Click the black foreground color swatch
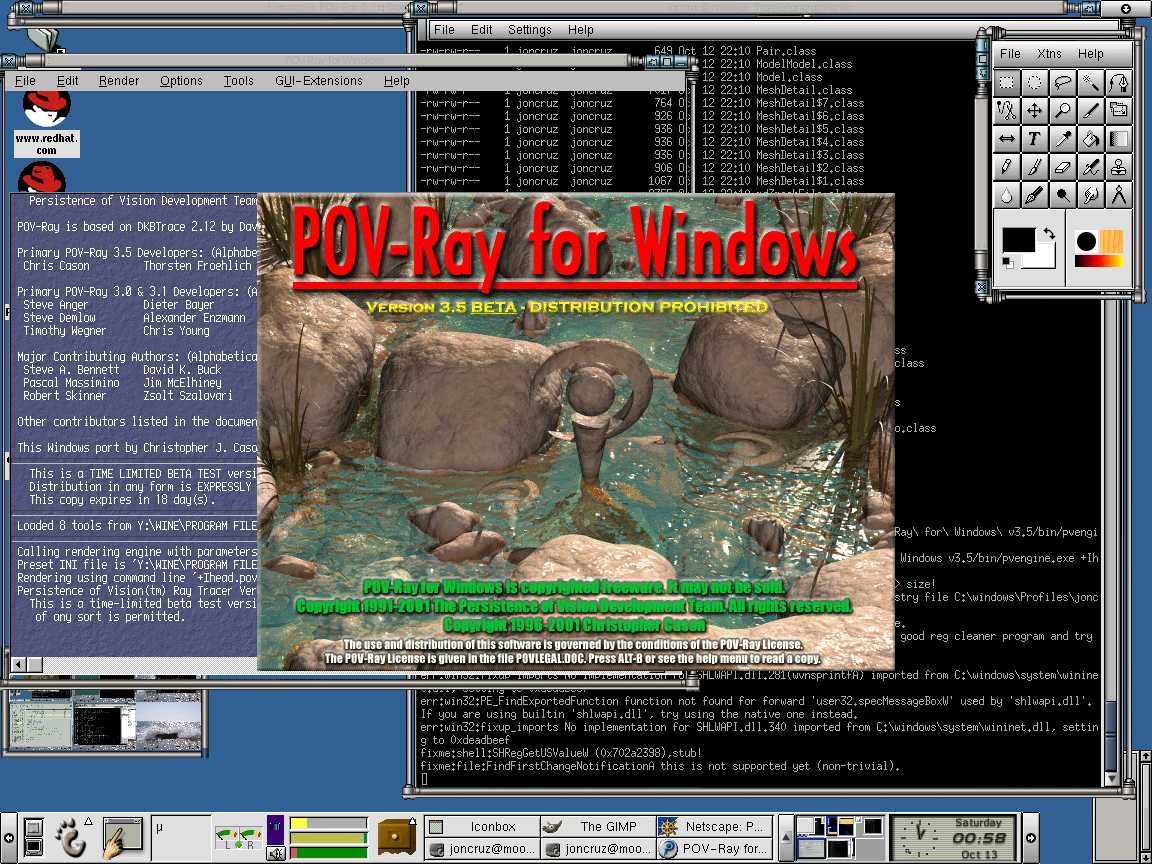Viewport: 1152px width, 864px height. [x=1019, y=240]
